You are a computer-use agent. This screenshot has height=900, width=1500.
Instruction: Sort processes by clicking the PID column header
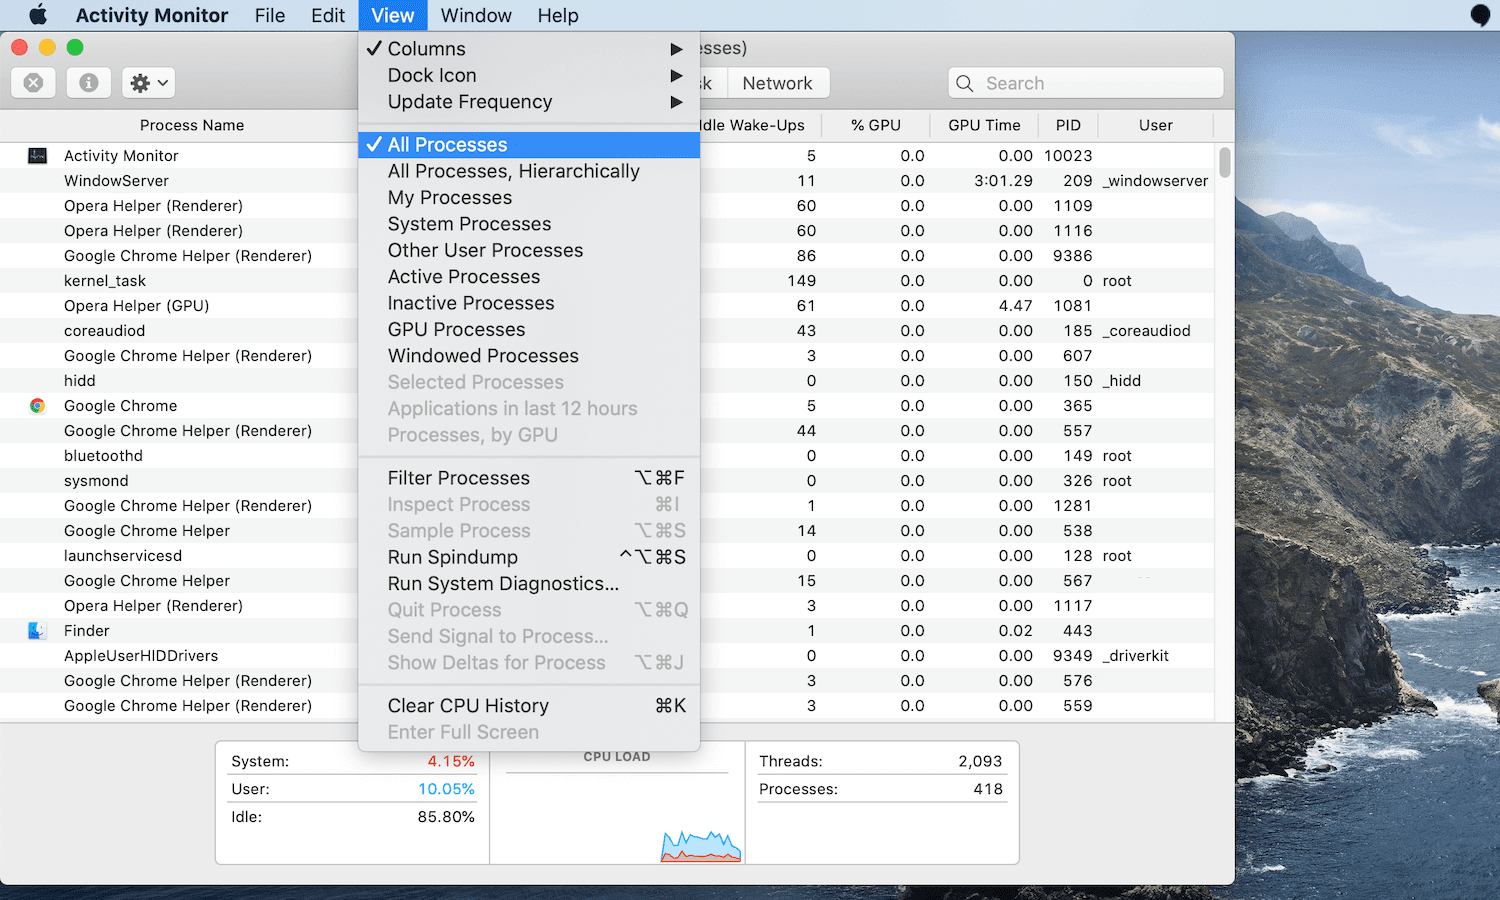(1068, 125)
